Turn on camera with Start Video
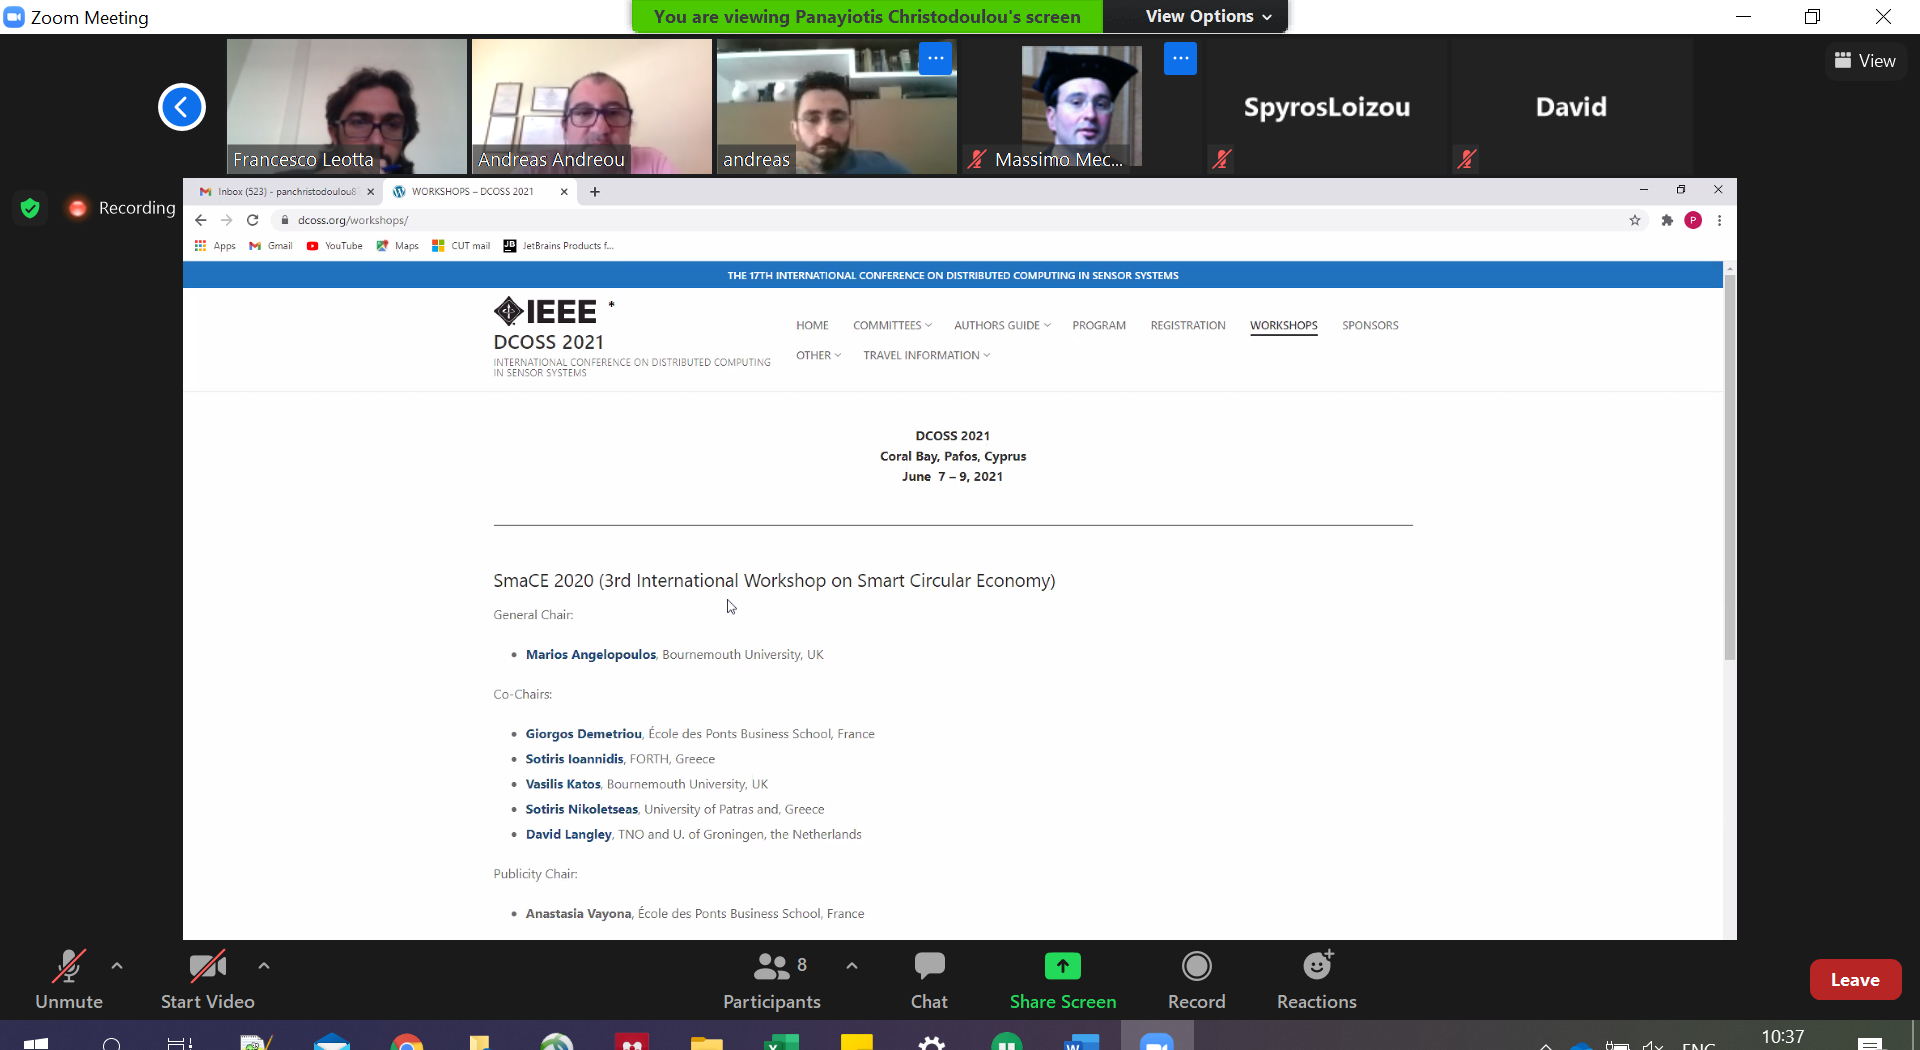 pyautogui.click(x=207, y=979)
